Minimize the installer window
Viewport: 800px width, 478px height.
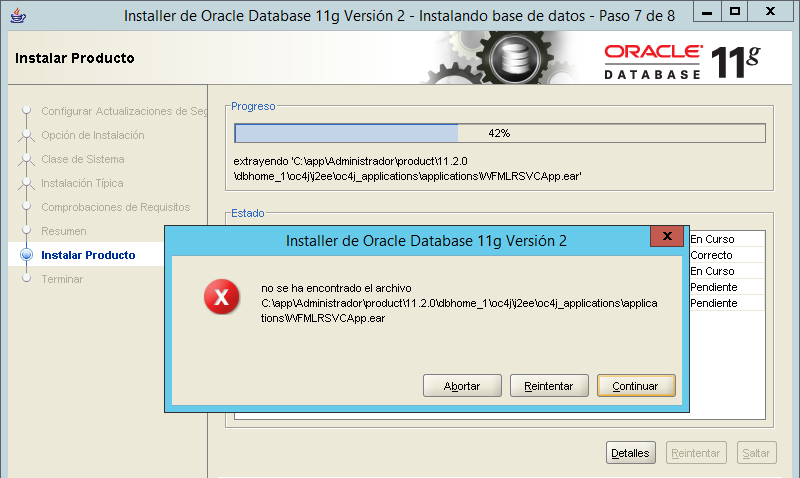707,11
